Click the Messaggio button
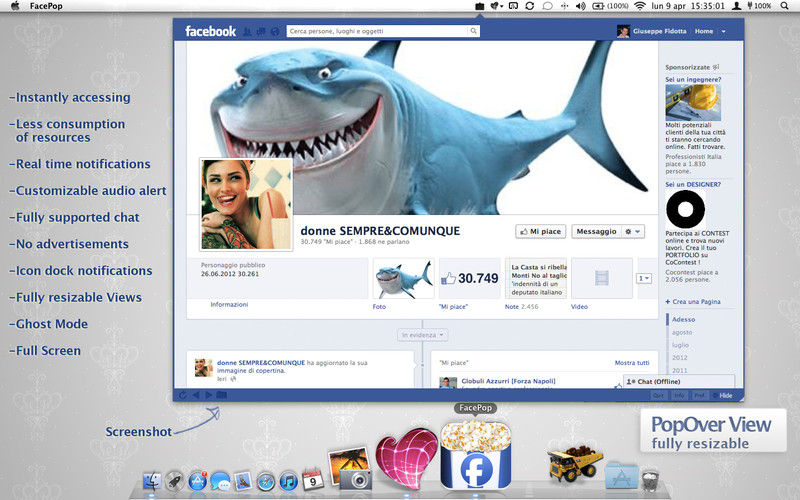Viewport: 800px width, 500px height. pyautogui.click(x=596, y=231)
